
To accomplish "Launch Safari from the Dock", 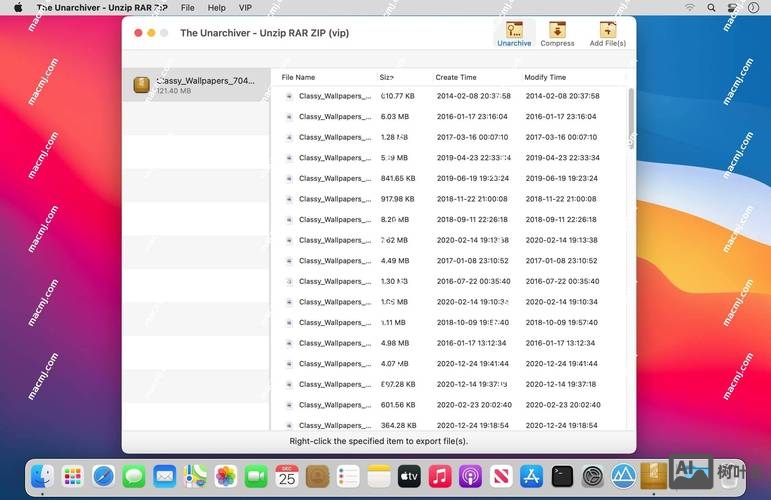I will tap(103, 477).
